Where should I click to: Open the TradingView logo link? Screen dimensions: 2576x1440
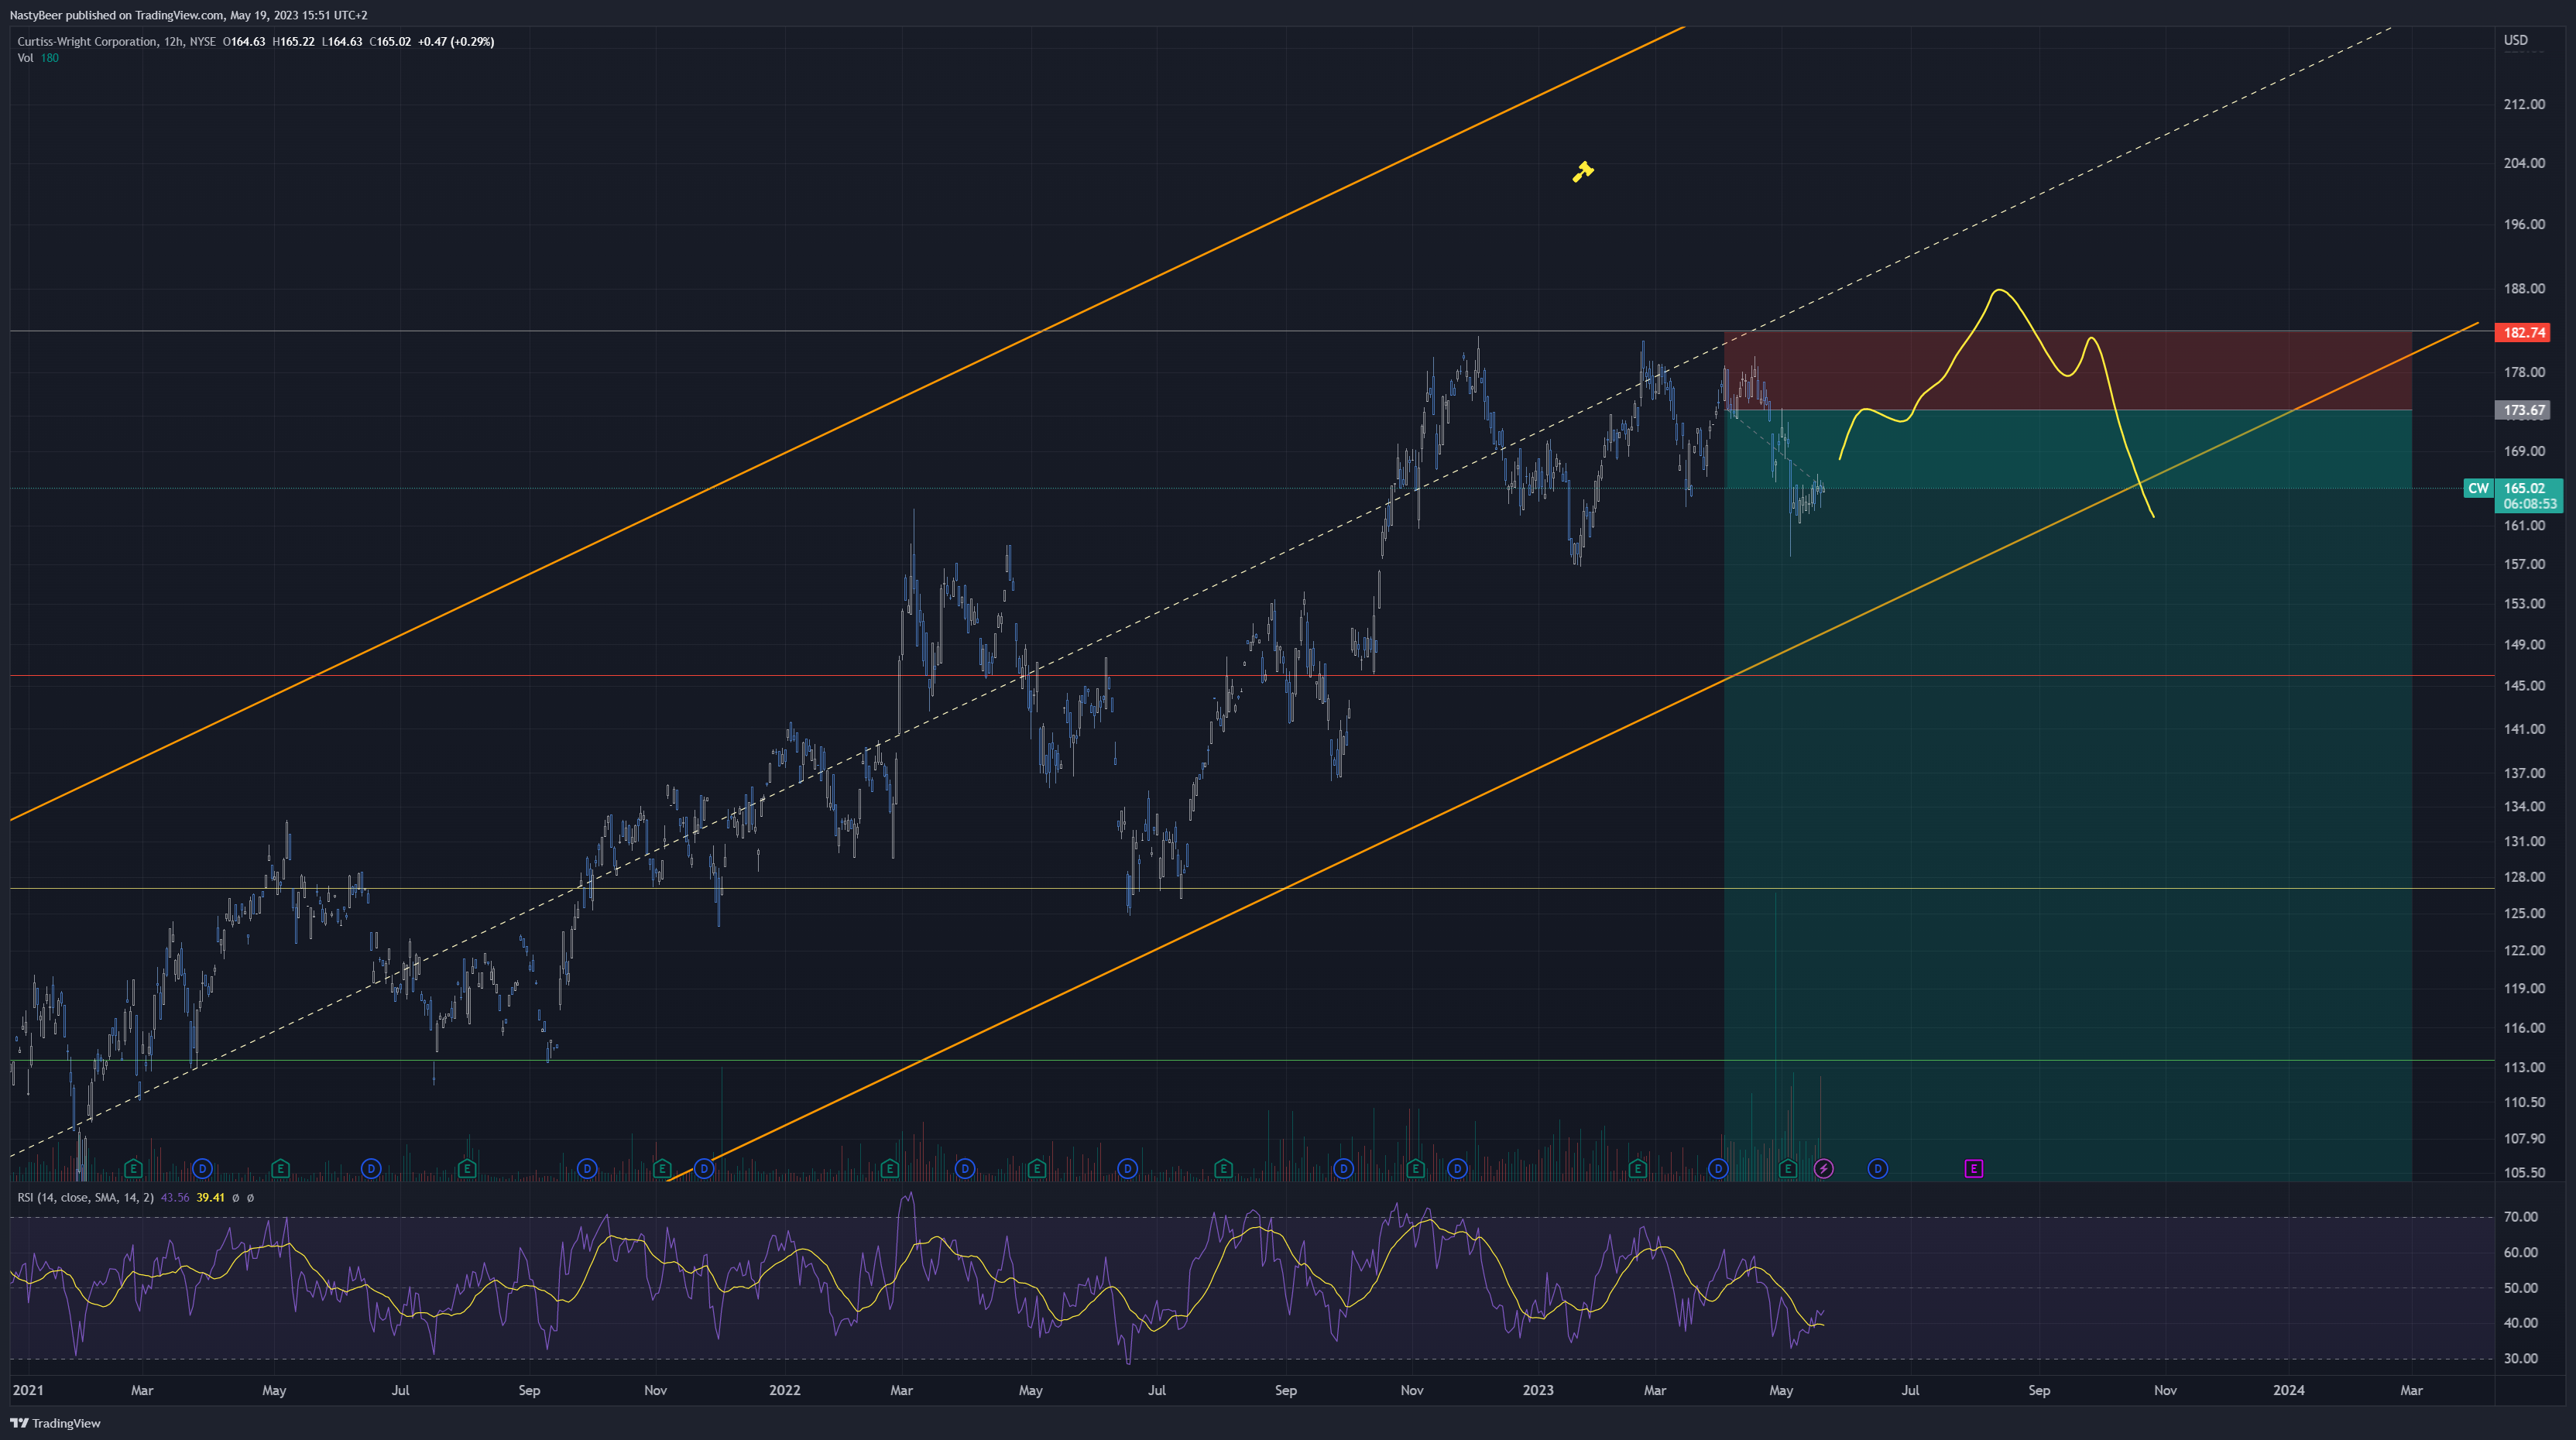(x=56, y=1423)
